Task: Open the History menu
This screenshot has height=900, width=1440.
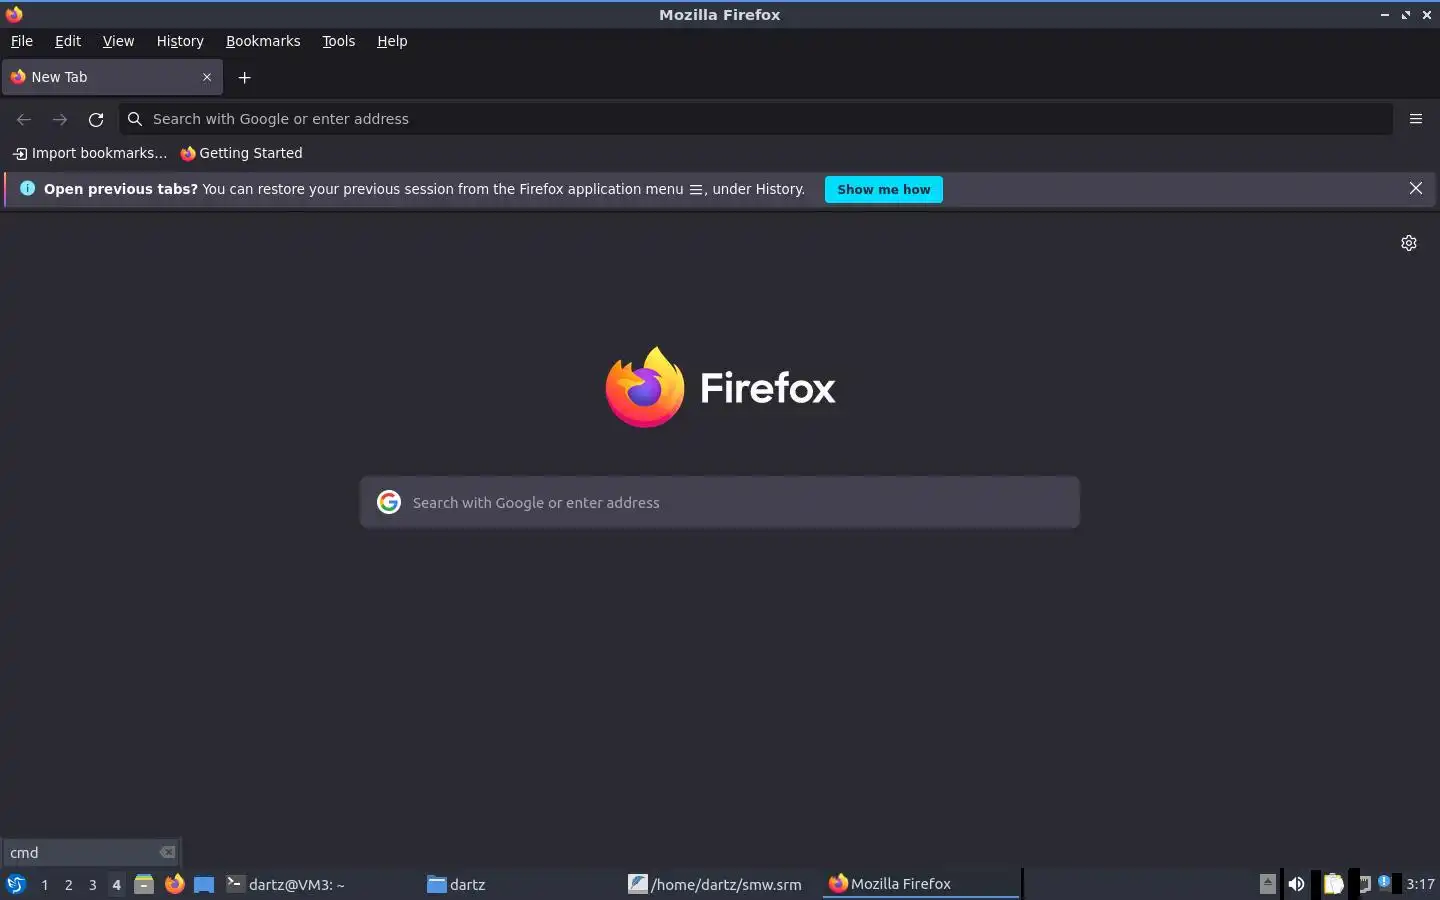Action: (180, 41)
